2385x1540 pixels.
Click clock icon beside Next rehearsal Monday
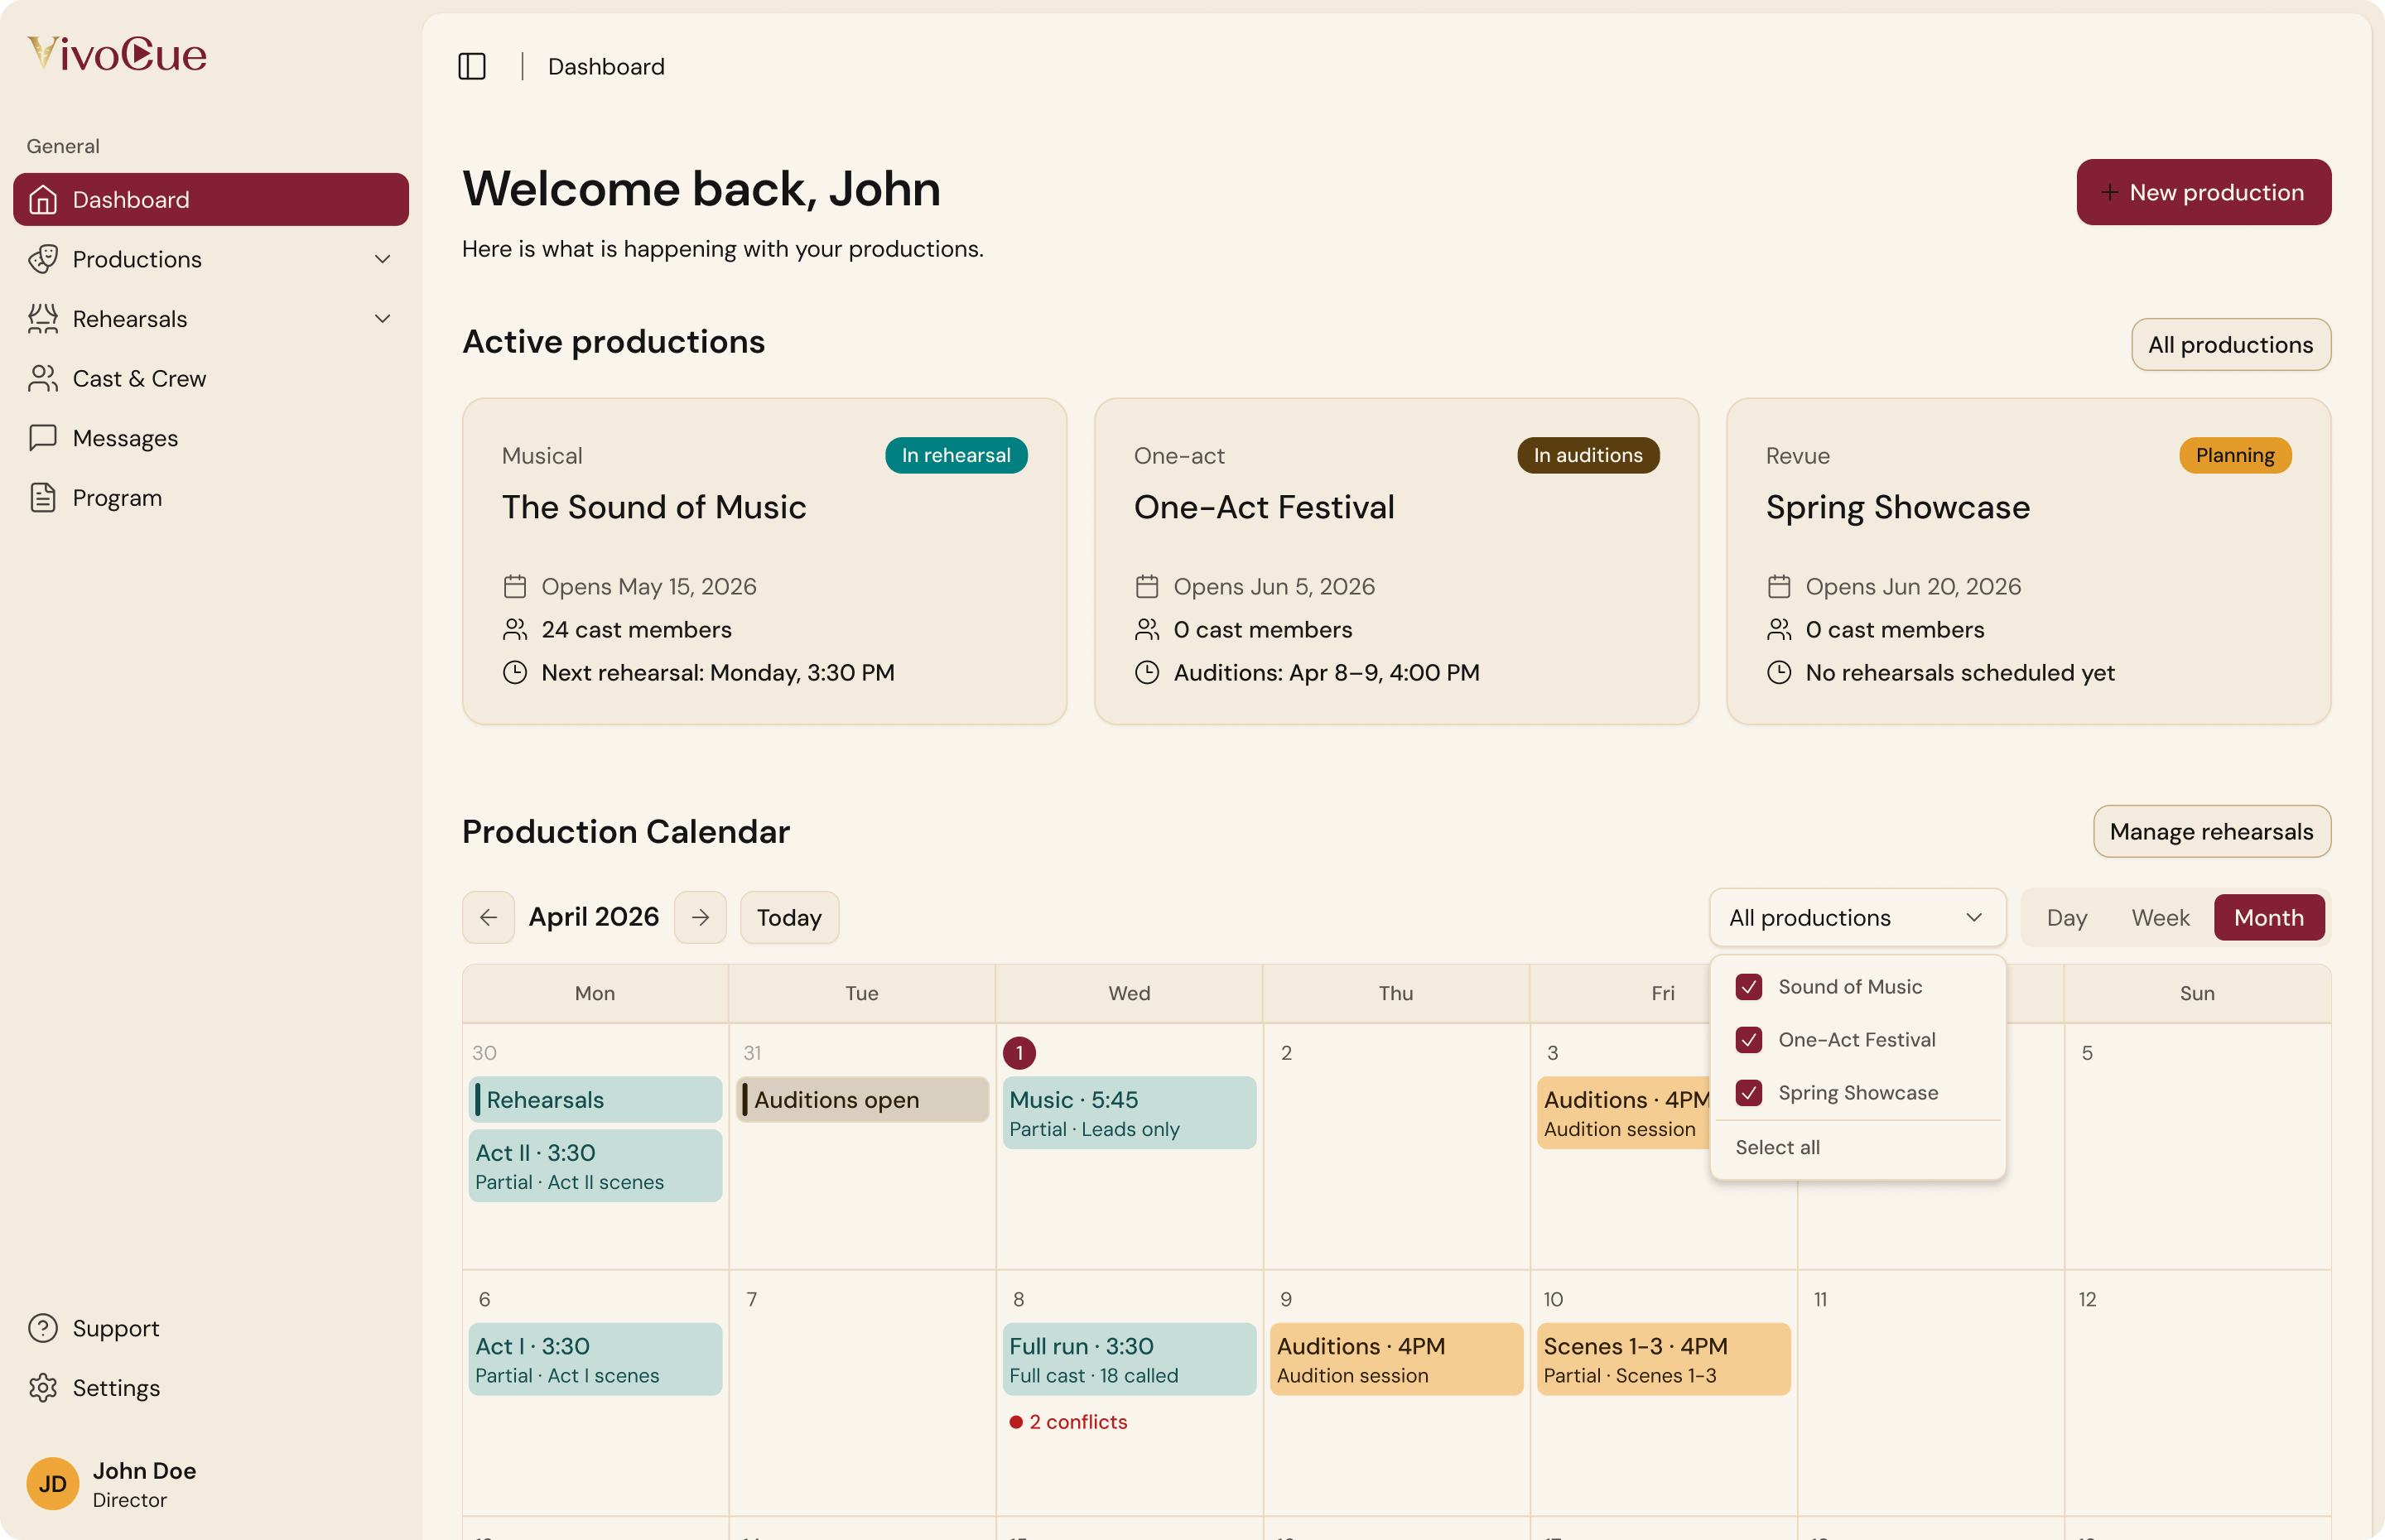point(515,672)
